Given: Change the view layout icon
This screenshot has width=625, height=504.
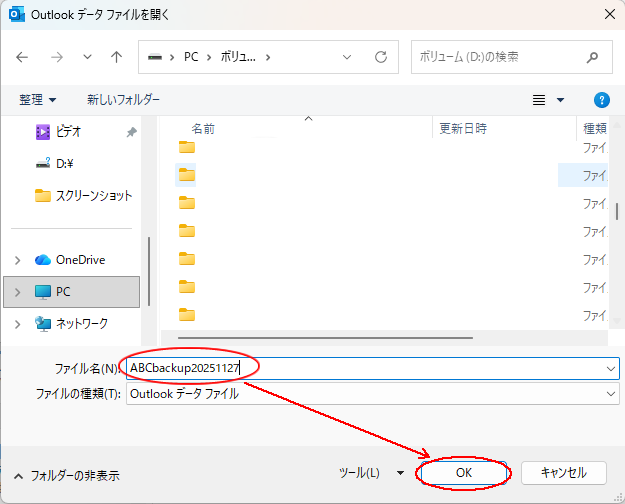Looking at the screenshot, I should coord(539,100).
